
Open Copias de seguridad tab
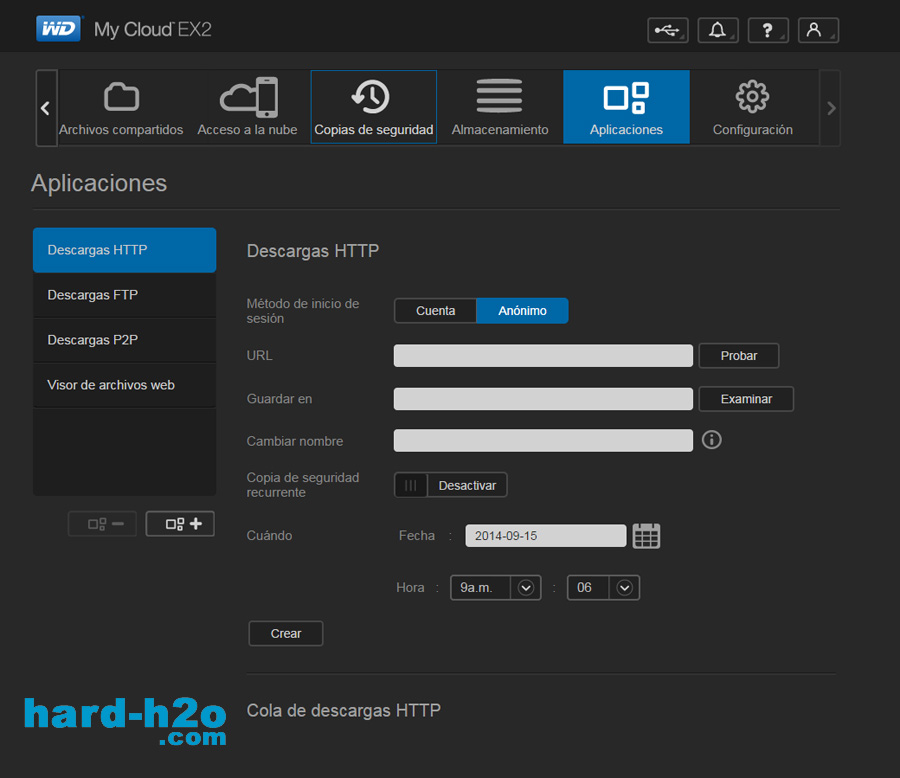(374, 107)
